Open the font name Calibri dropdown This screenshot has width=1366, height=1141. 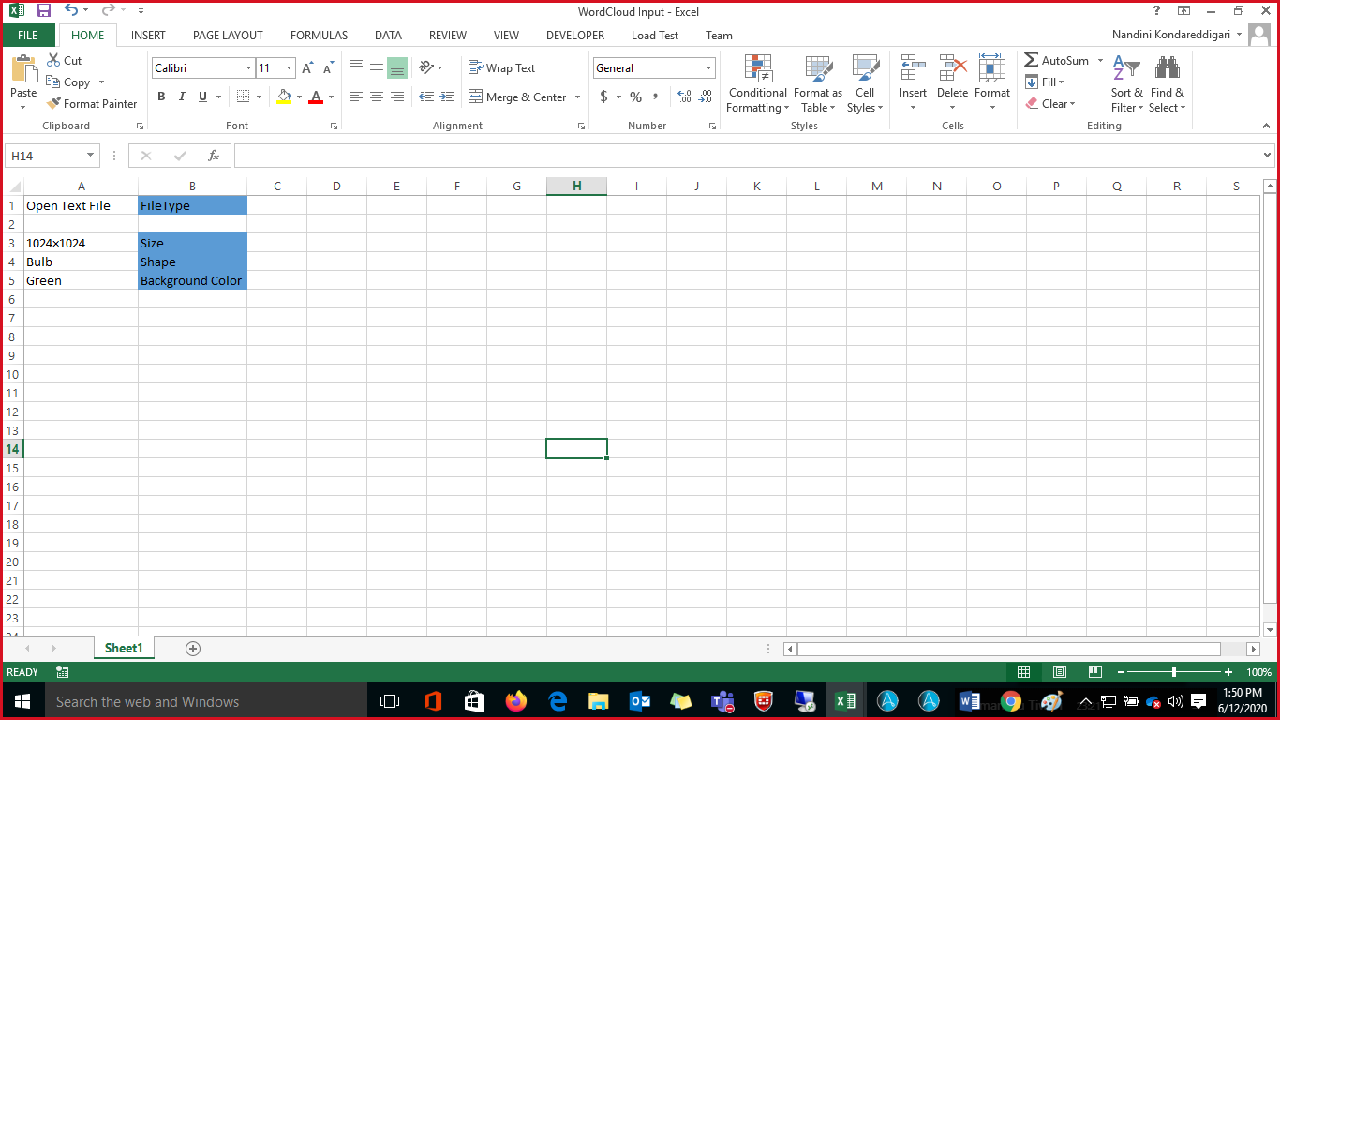[248, 68]
